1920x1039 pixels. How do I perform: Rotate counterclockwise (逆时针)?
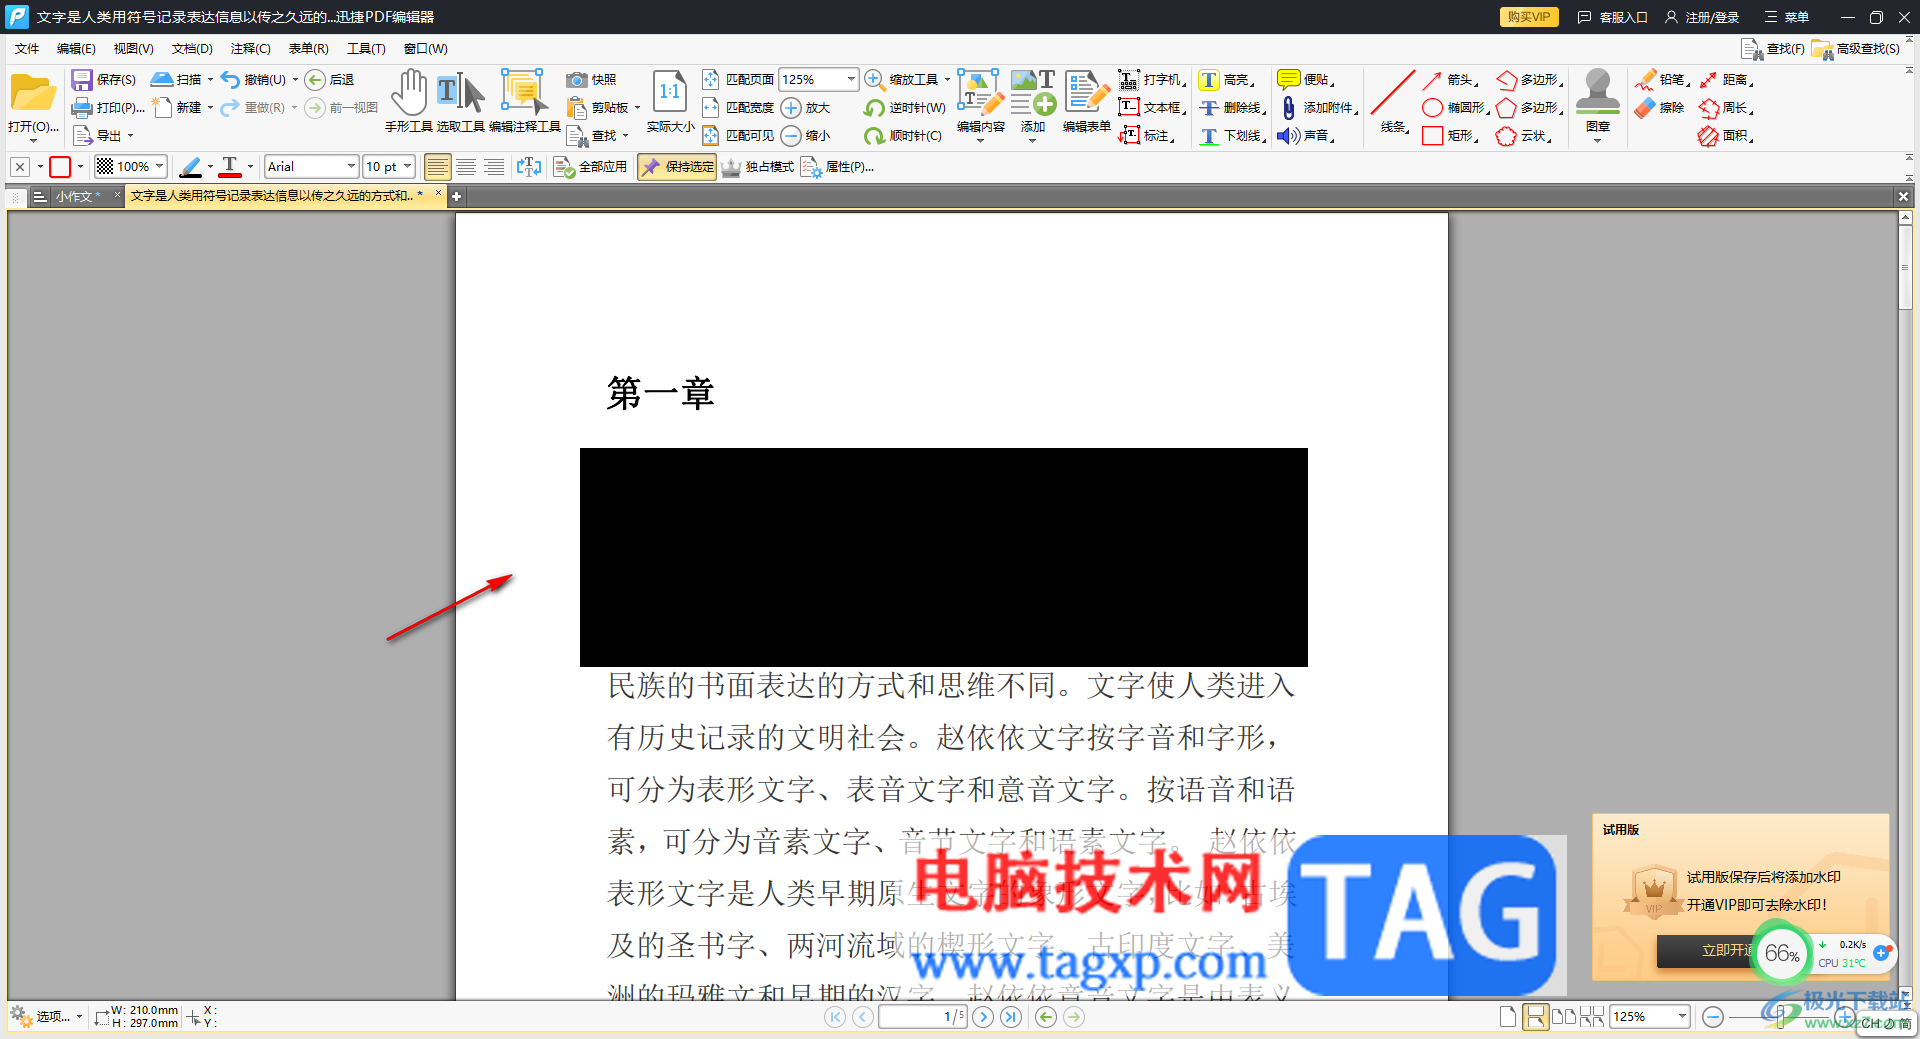tap(905, 107)
